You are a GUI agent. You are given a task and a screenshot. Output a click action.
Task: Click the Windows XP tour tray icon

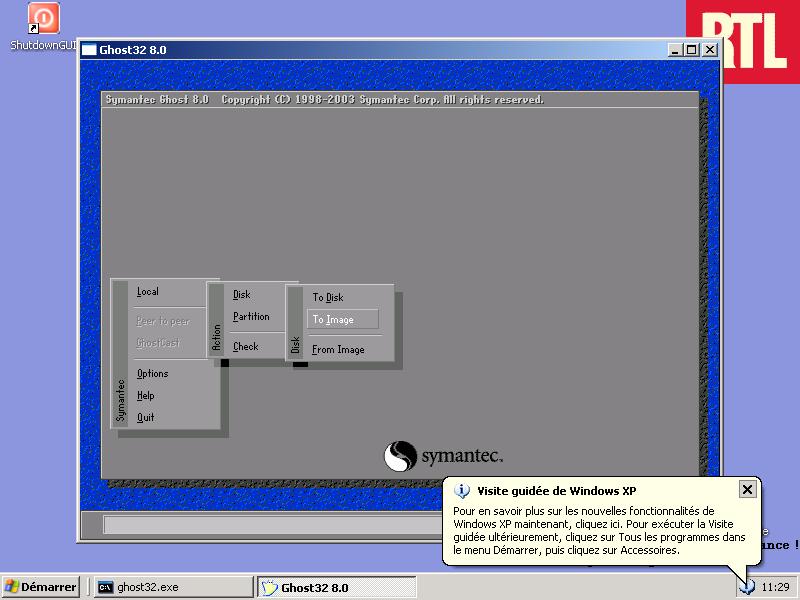pyautogui.click(x=747, y=587)
